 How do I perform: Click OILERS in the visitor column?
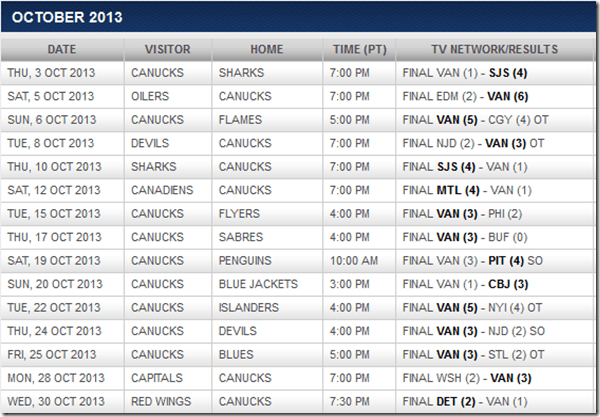tap(152, 96)
